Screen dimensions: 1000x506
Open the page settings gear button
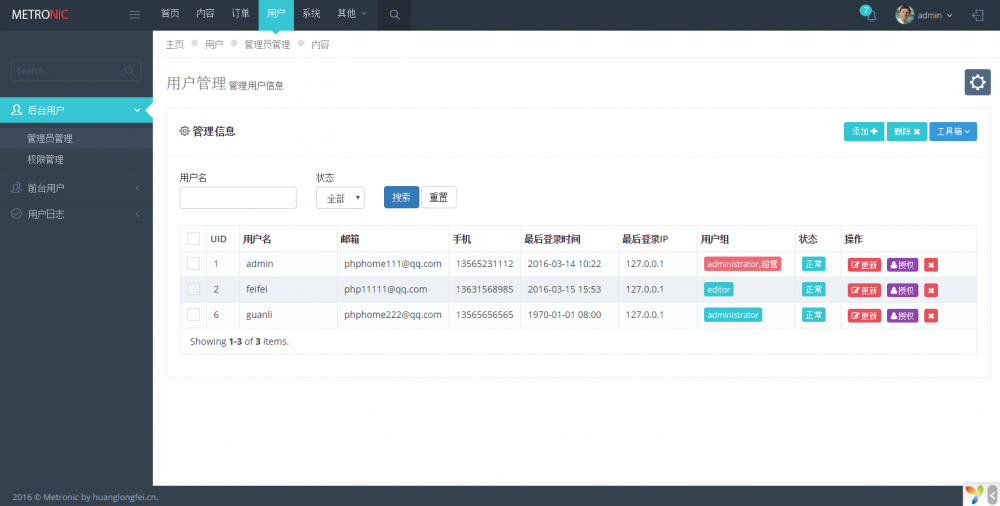(x=977, y=82)
